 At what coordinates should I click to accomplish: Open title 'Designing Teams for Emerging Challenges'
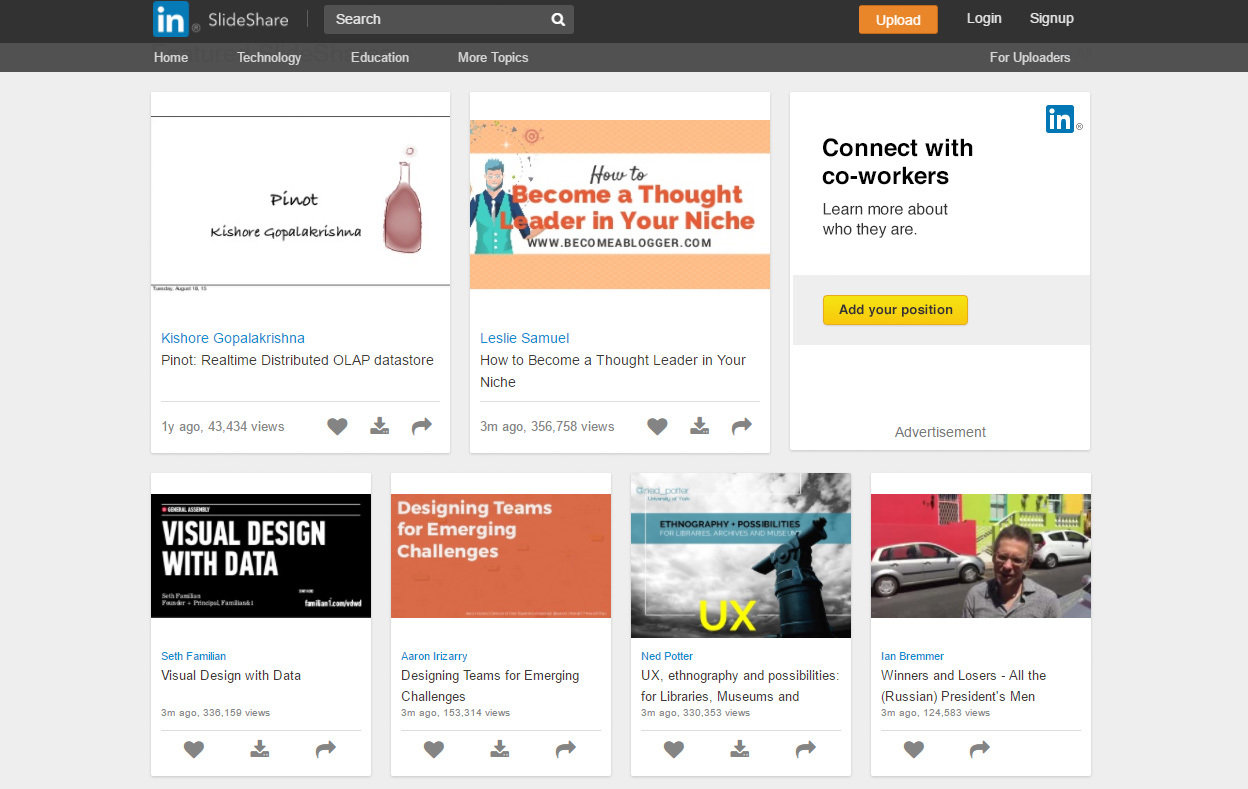[490, 686]
